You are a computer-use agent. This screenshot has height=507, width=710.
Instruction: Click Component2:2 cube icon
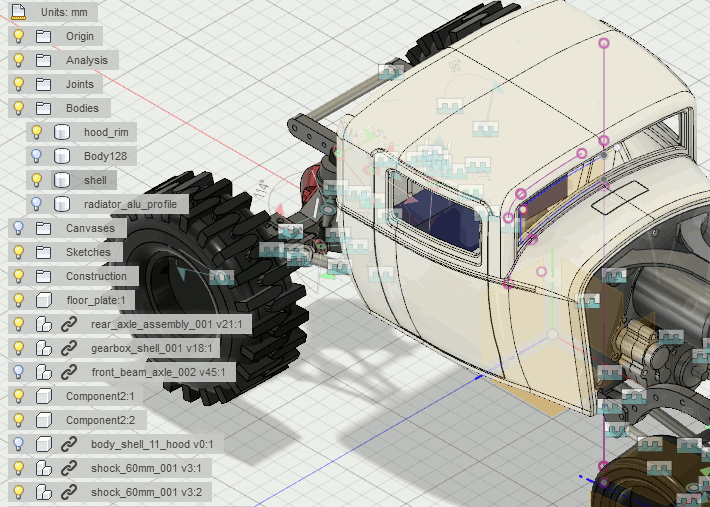[43, 420]
